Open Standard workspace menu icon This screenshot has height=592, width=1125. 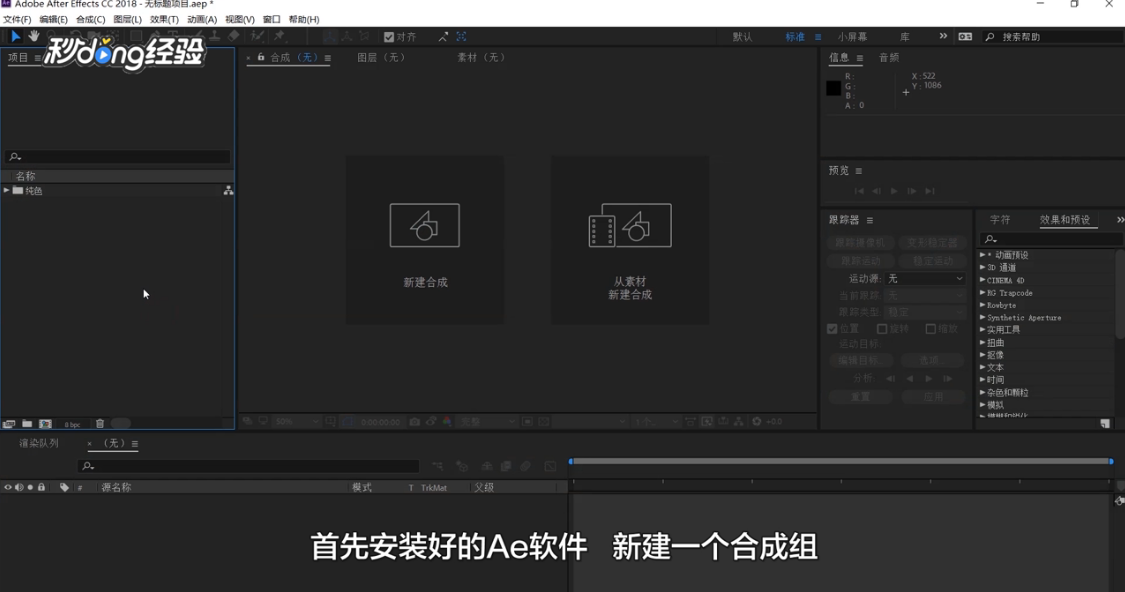click(x=818, y=37)
